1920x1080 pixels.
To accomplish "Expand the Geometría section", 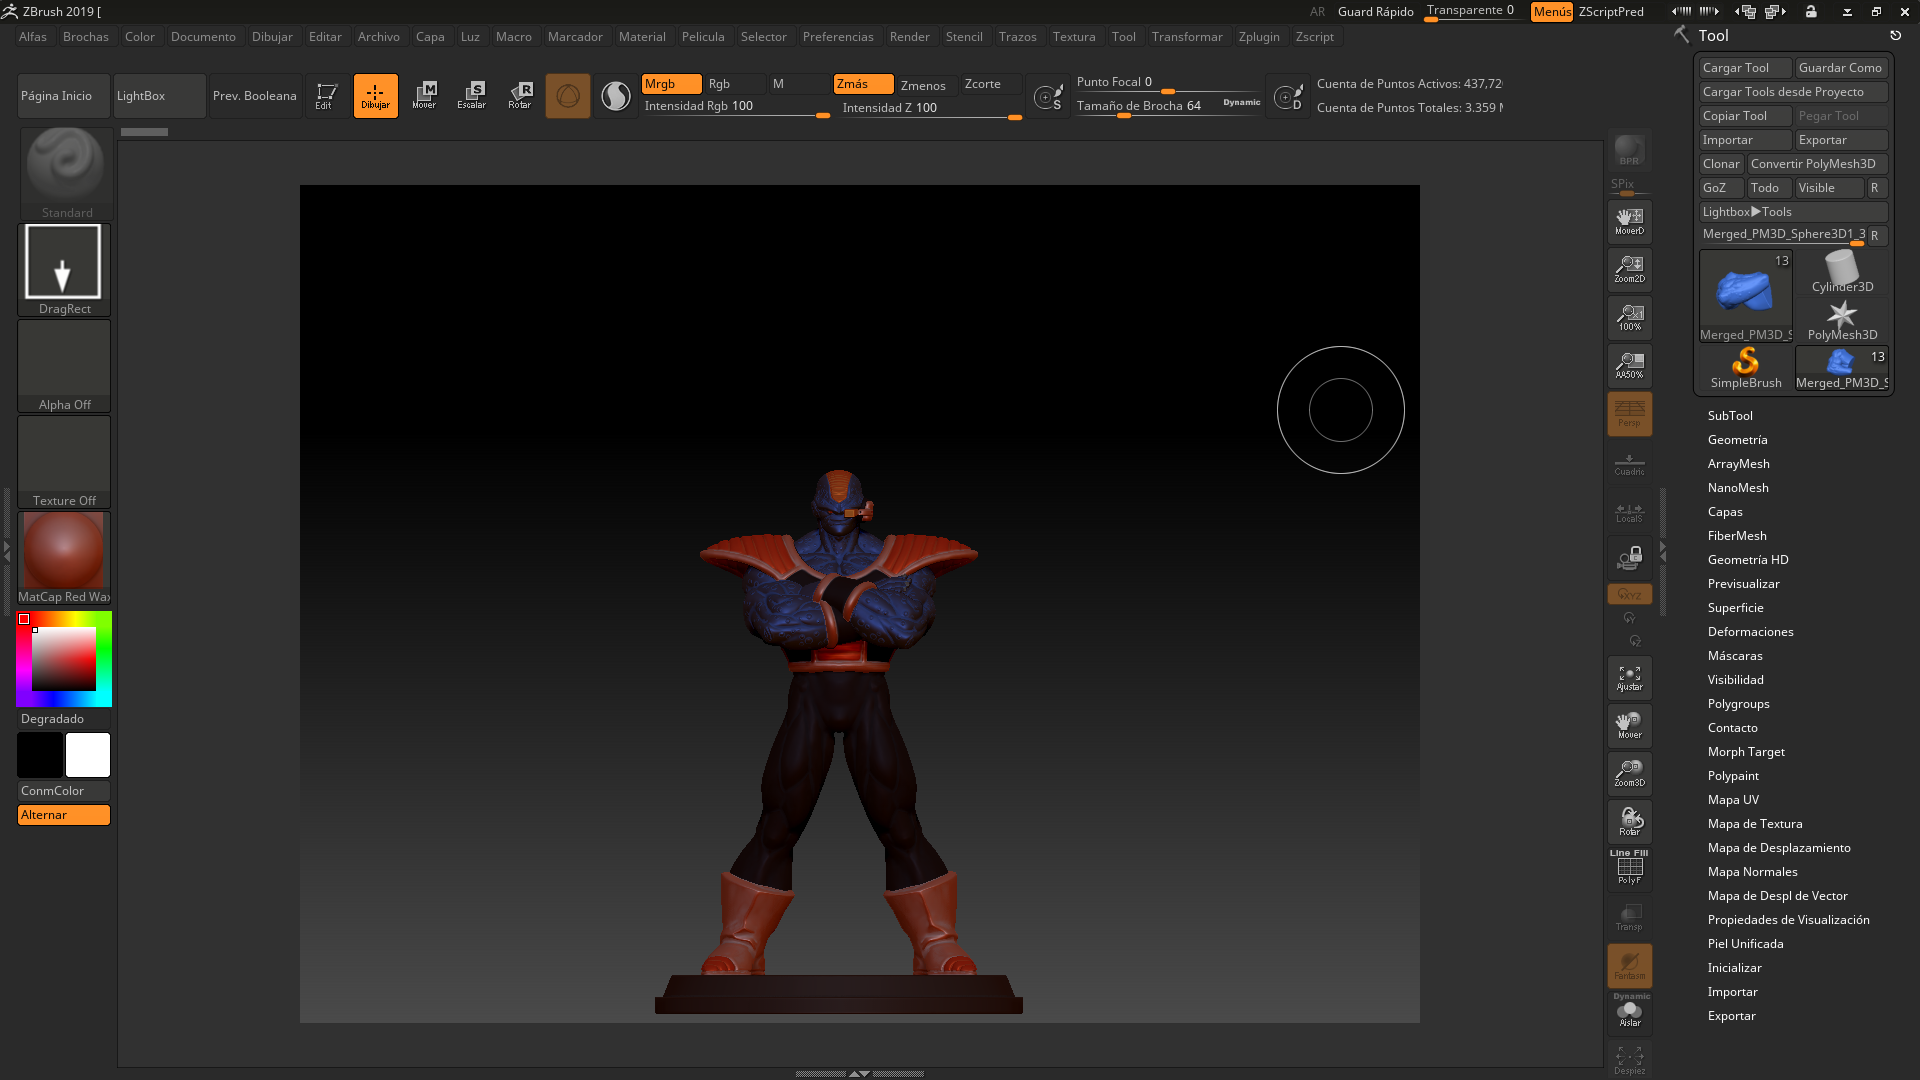I will [1737, 440].
